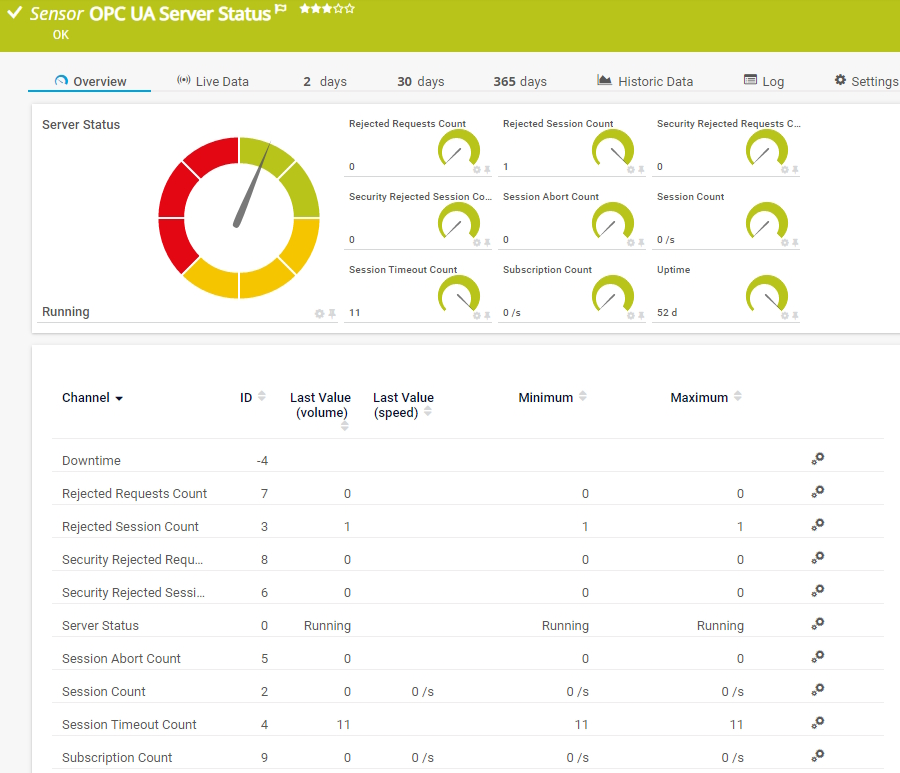This screenshot has height=773, width=900.
Task: Set sensor priority to four stars
Action: pyautogui.click(x=337, y=11)
